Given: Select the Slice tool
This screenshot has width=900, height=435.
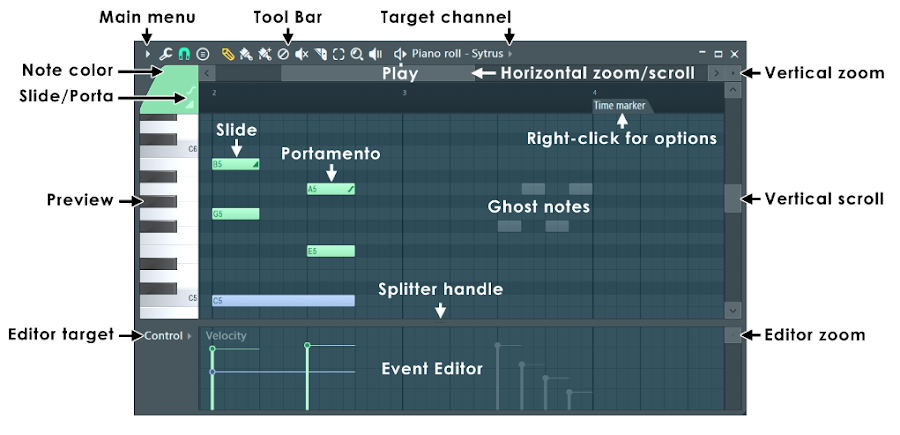Looking at the screenshot, I should click(321, 54).
